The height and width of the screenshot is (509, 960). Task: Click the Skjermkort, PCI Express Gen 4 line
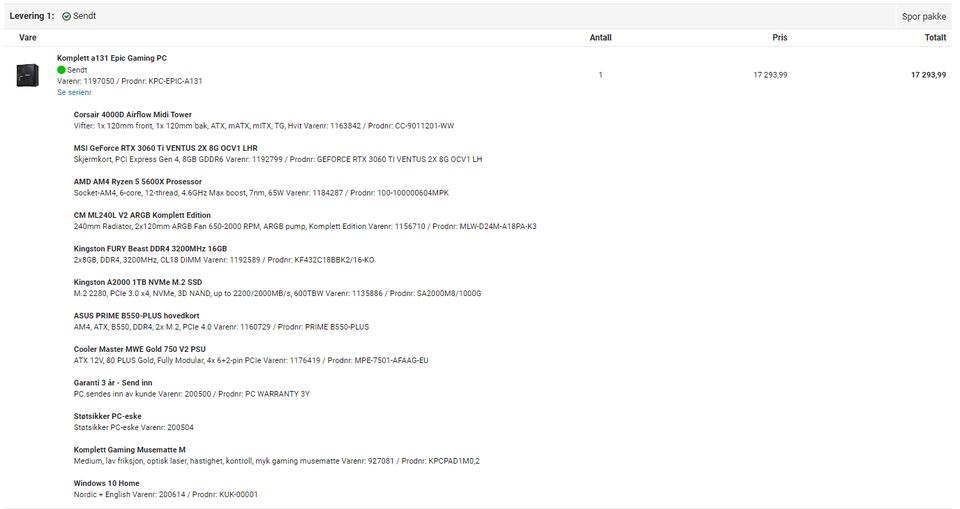[x=278, y=159]
